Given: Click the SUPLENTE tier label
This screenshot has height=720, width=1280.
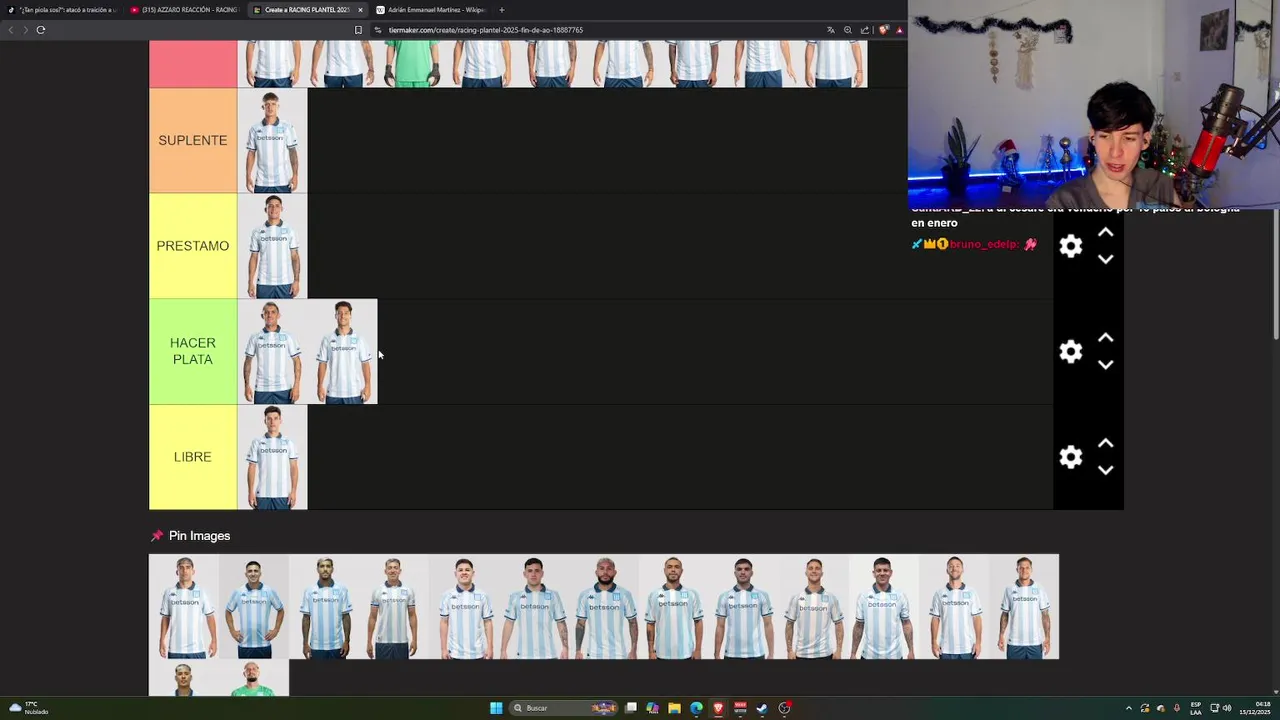Looking at the screenshot, I should pyautogui.click(x=193, y=140).
